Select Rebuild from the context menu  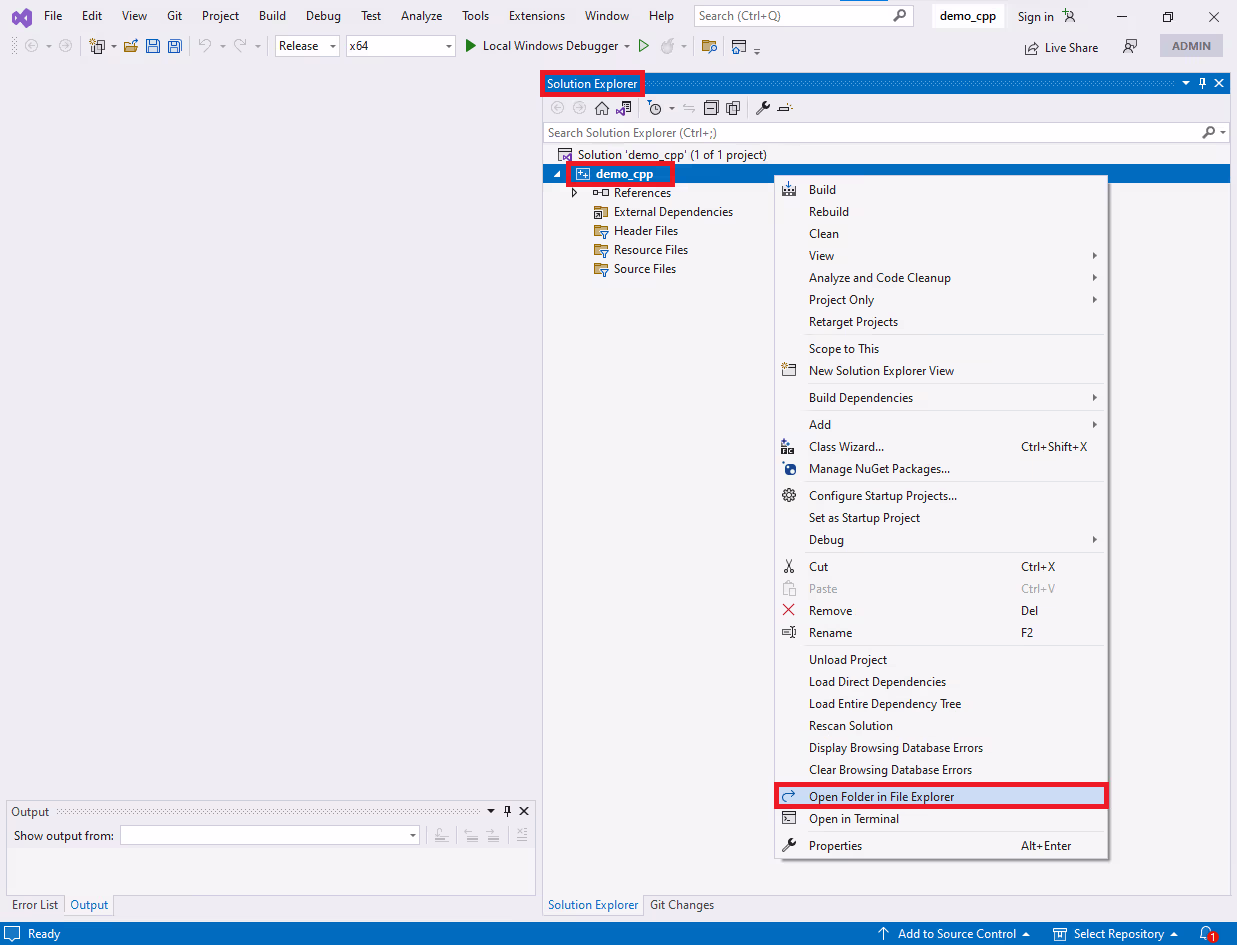coord(940,211)
